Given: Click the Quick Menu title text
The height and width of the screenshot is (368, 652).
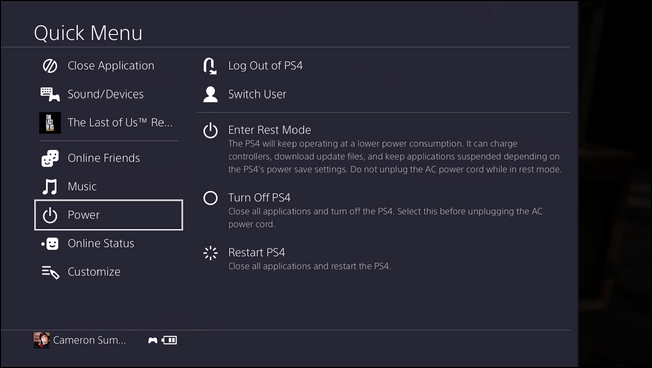Looking at the screenshot, I should coord(88,33).
